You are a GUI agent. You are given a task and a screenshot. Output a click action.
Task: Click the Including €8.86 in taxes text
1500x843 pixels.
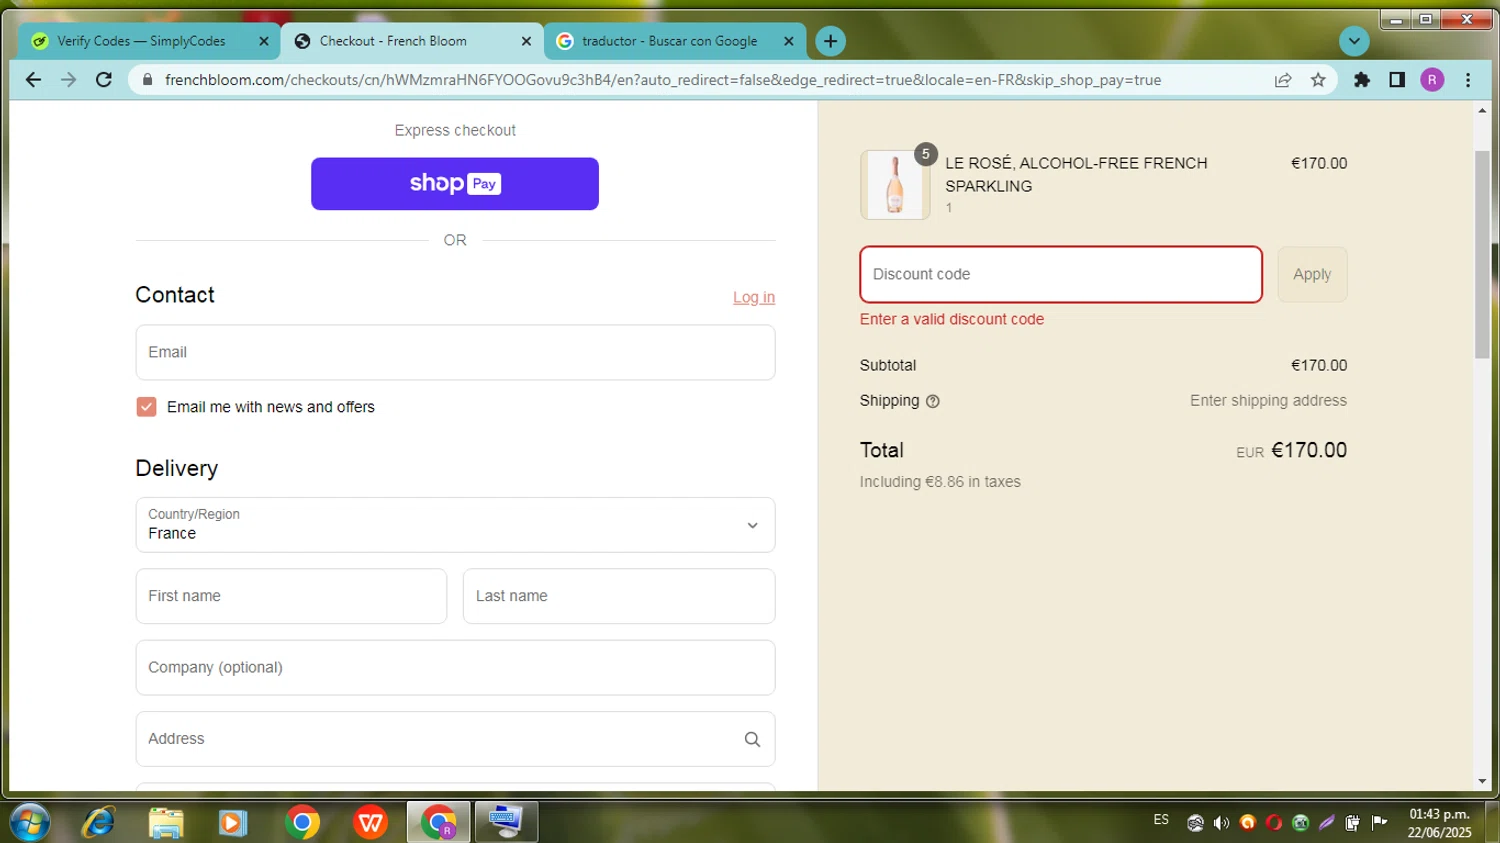click(940, 482)
